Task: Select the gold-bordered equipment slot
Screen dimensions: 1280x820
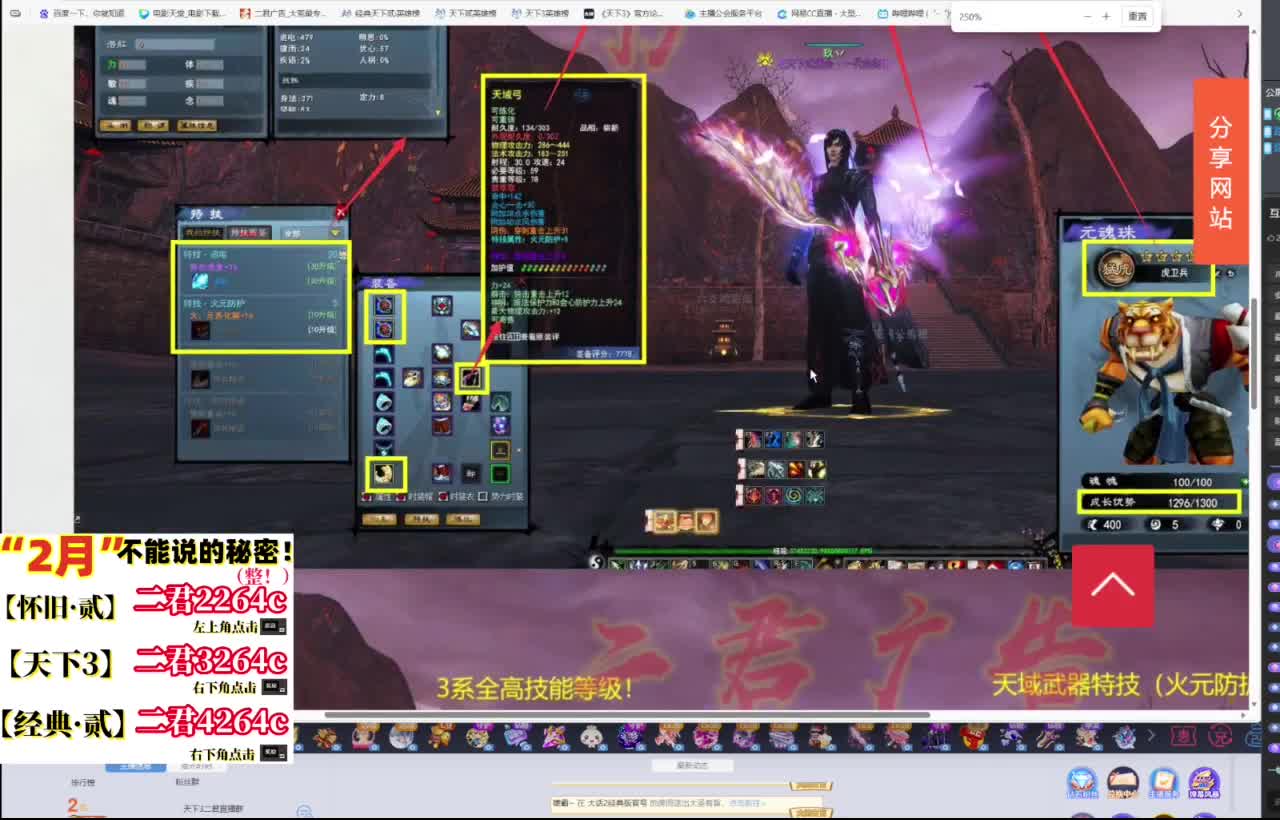Action: 500,450
